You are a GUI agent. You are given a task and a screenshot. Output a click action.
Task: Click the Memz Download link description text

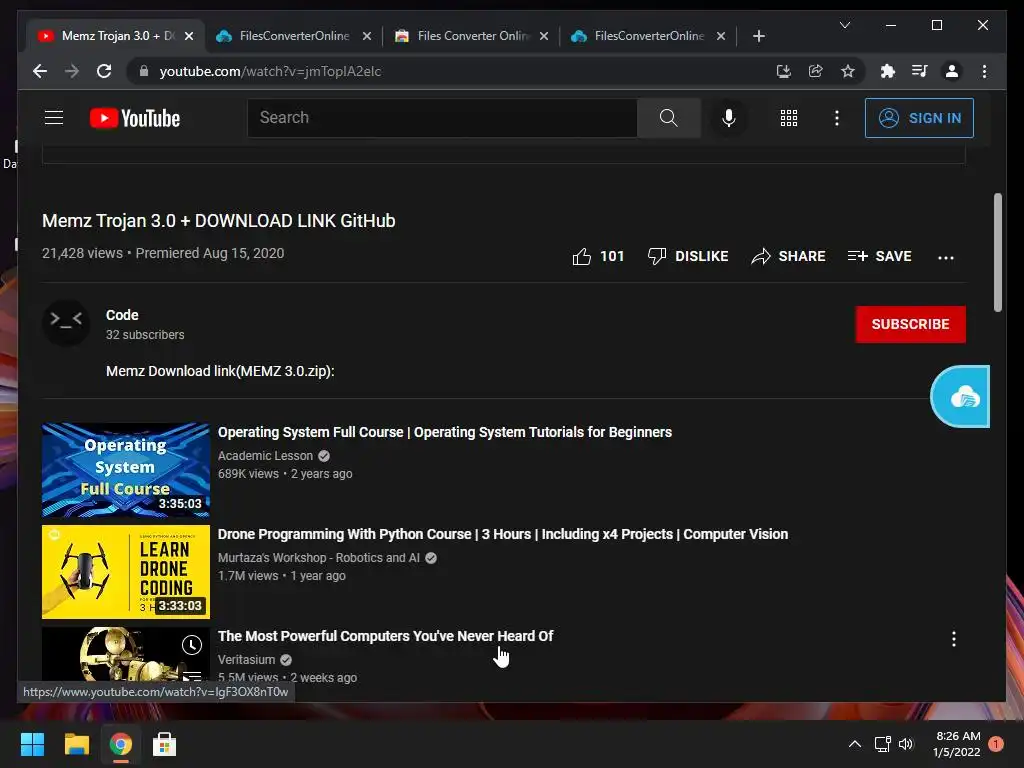(x=220, y=371)
